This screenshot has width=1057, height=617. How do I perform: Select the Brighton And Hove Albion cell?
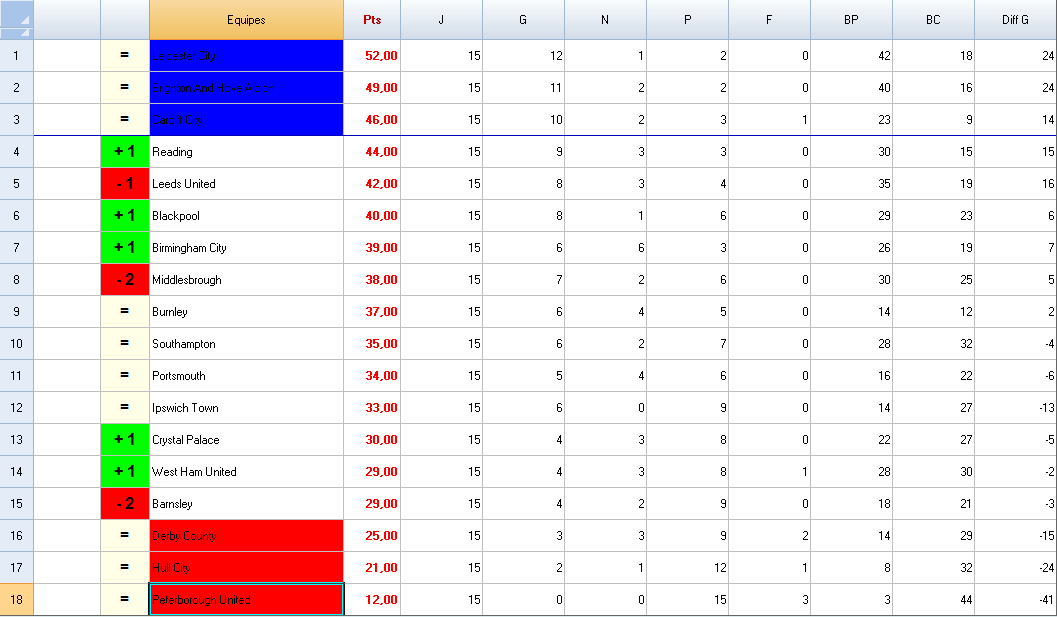tap(246, 88)
